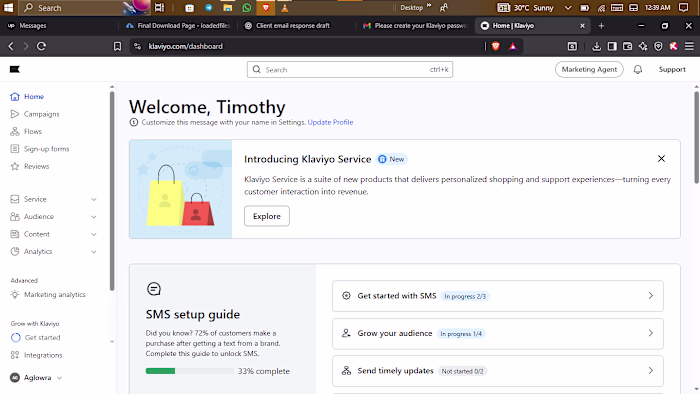Screen dimensions: 700x394
Task: Open Brave Wallet icon
Action: click(x=627, y=46)
